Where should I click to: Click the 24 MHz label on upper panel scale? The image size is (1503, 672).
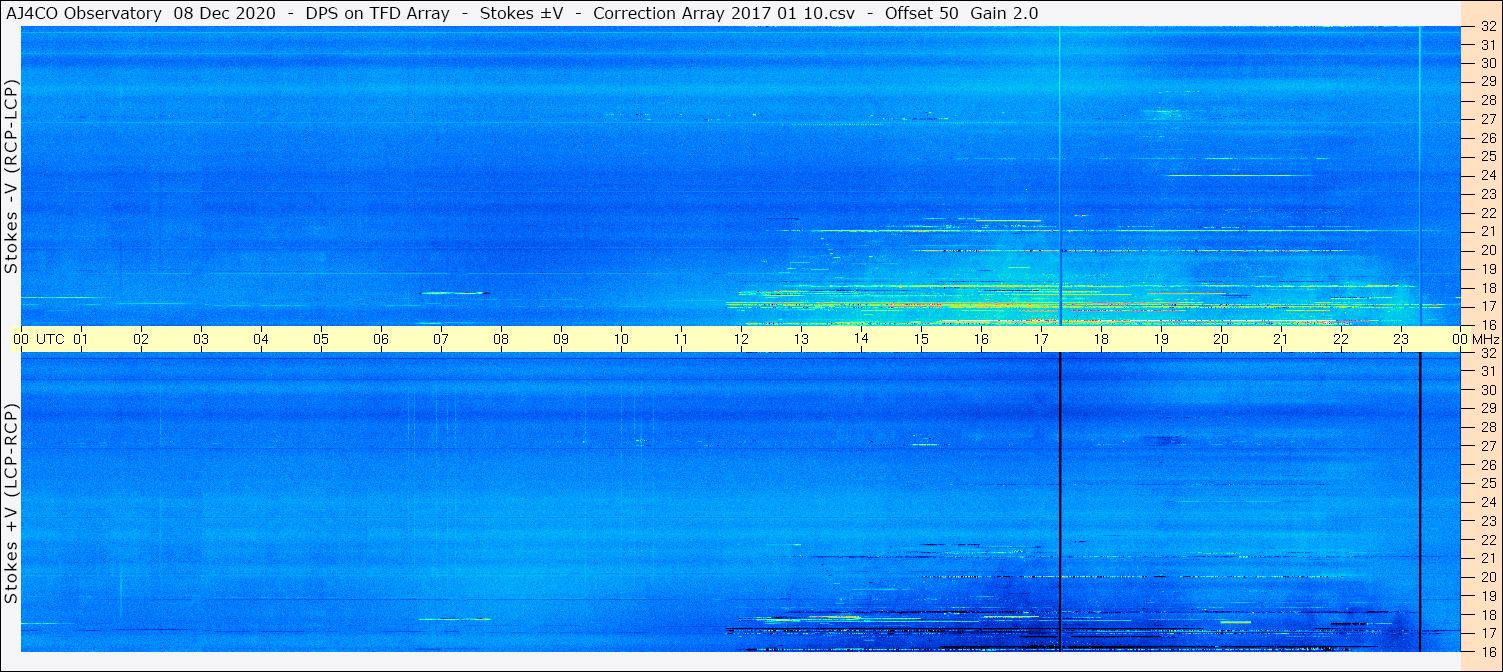tap(1488, 175)
